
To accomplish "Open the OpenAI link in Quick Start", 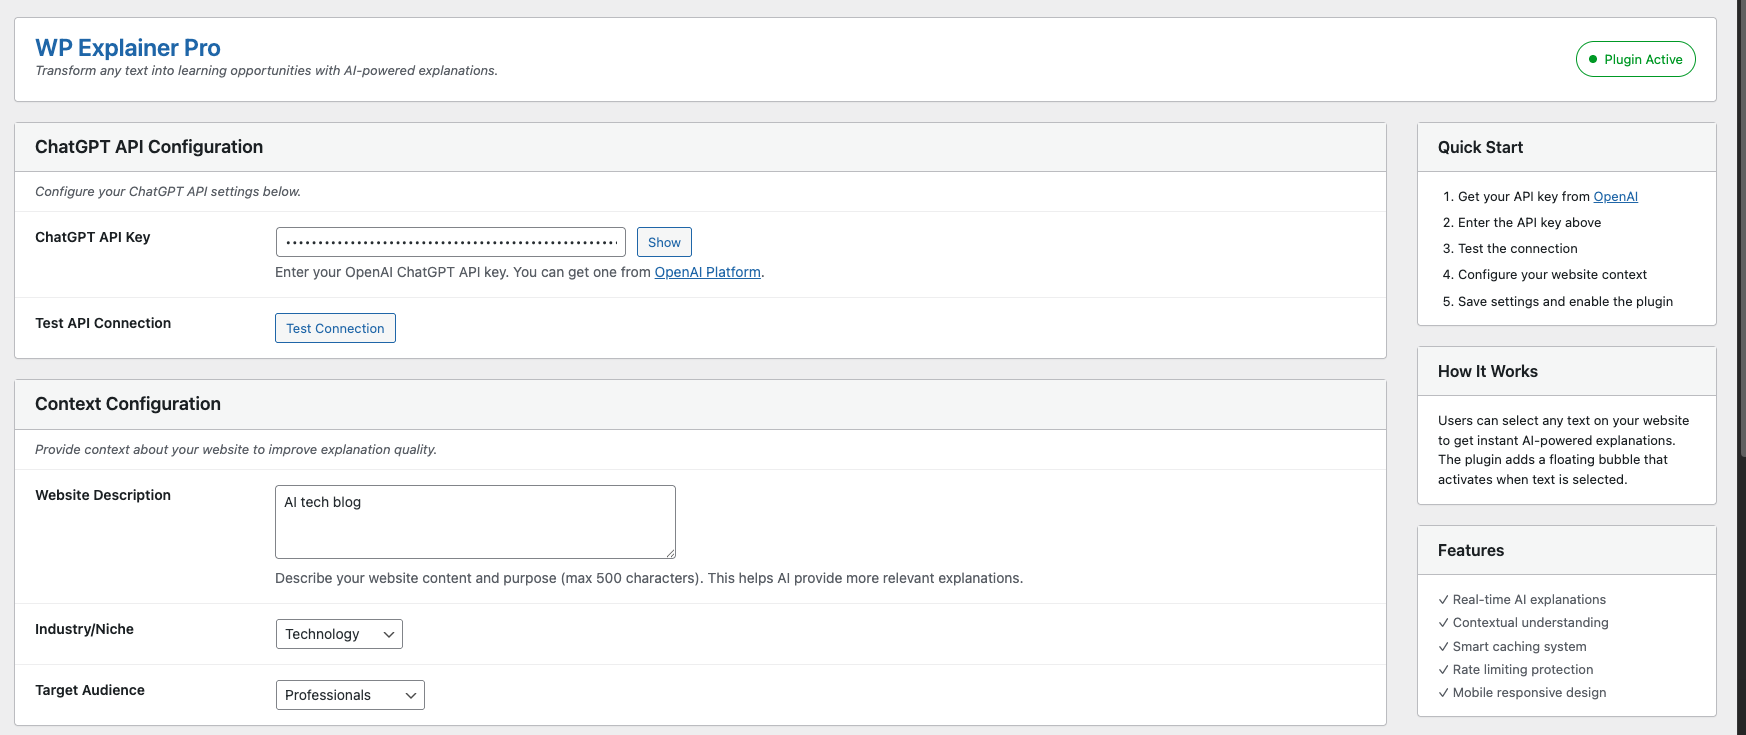I will [1615, 197].
